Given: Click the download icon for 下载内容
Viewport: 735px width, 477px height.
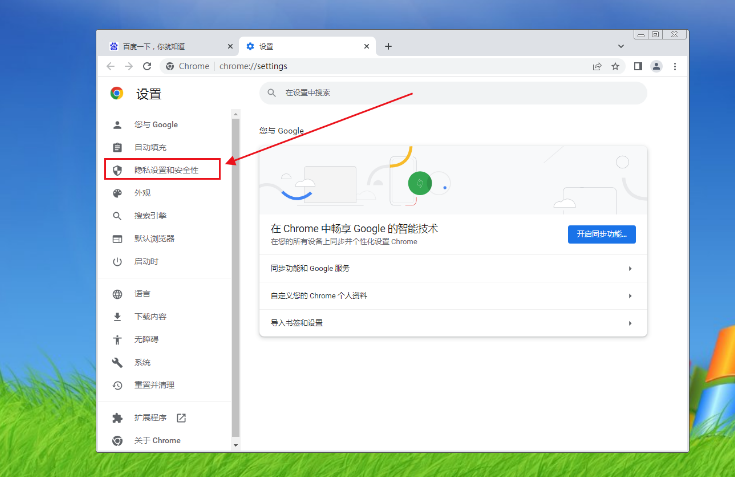Looking at the screenshot, I should 117,317.
